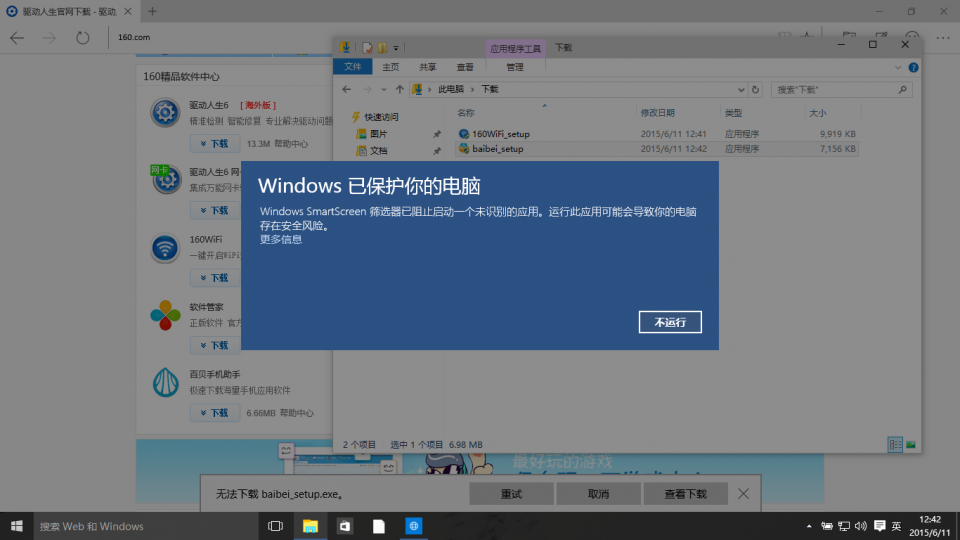Close the 驱动人生官网下载 browser tab
Image resolution: width=960 pixels, height=540 pixels.
pos(127,11)
